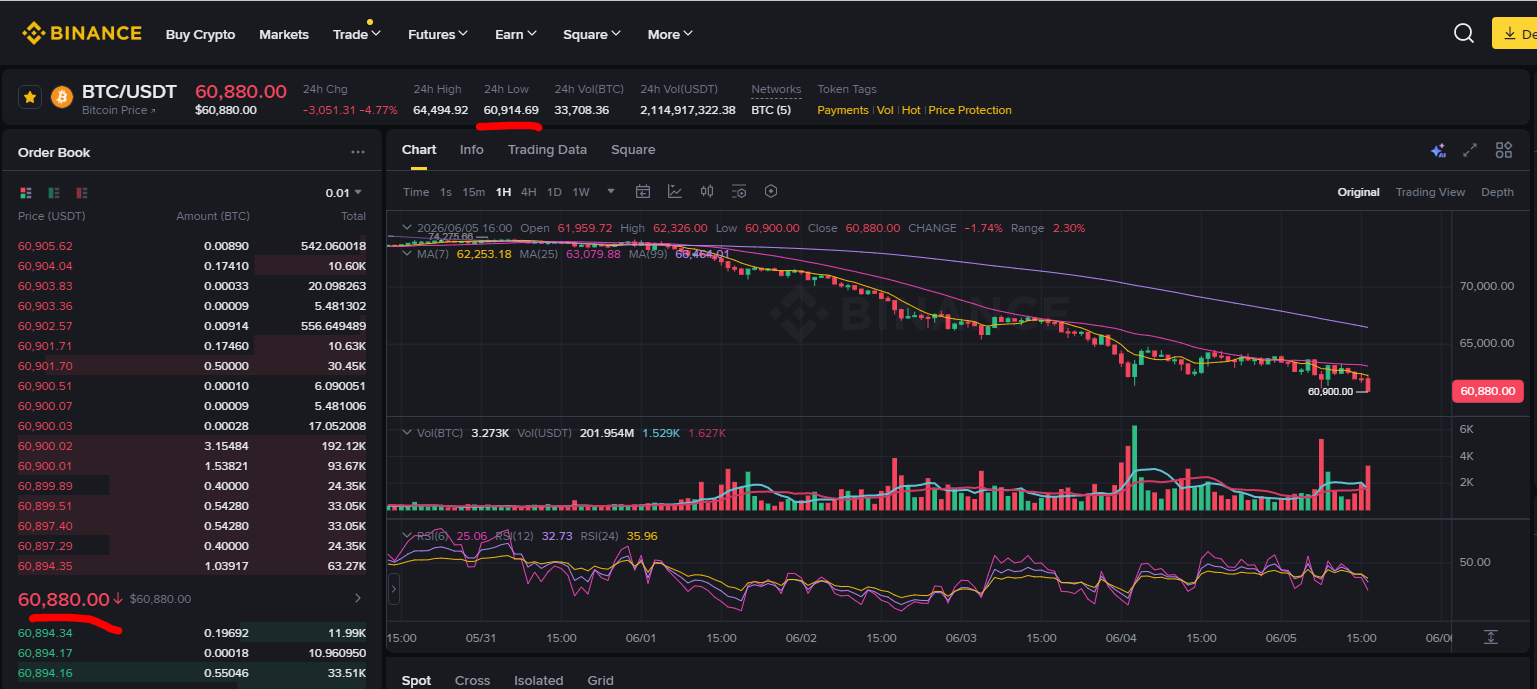The width and height of the screenshot is (1537, 689).
Task: Expand more time intervals dropdown arrow
Action: click(x=611, y=192)
